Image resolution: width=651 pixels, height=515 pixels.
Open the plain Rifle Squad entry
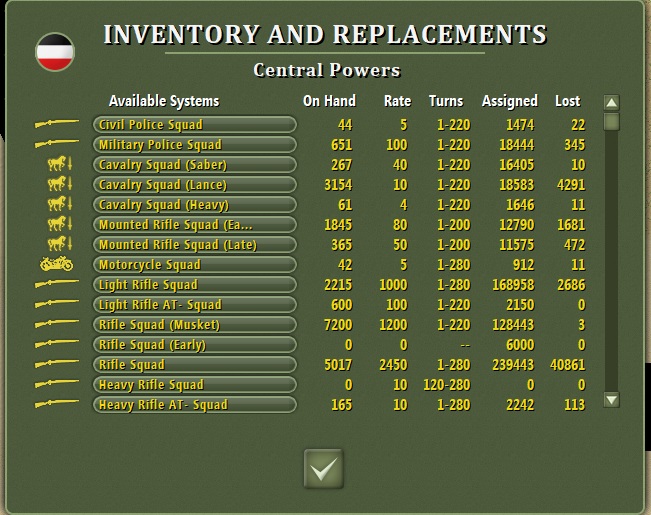click(195, 364)
